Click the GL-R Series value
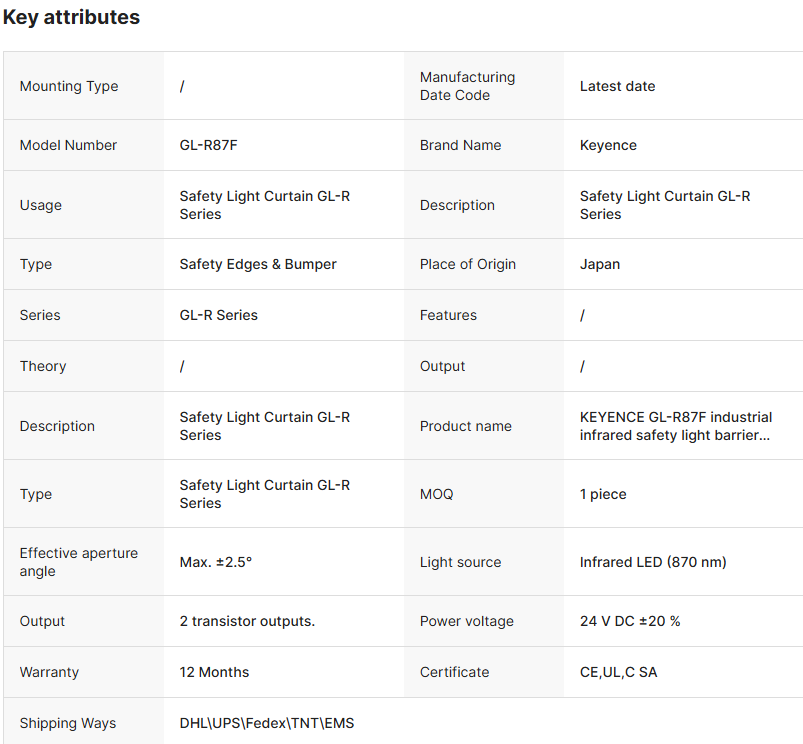This screenshot has height=744, width=803. tap(218, 315)
